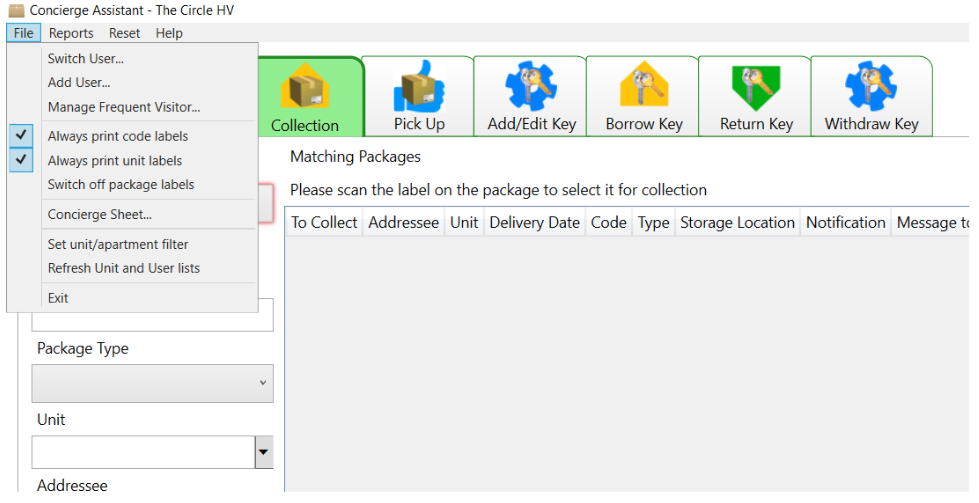Open the Reset menu

[x=125, y=33]
